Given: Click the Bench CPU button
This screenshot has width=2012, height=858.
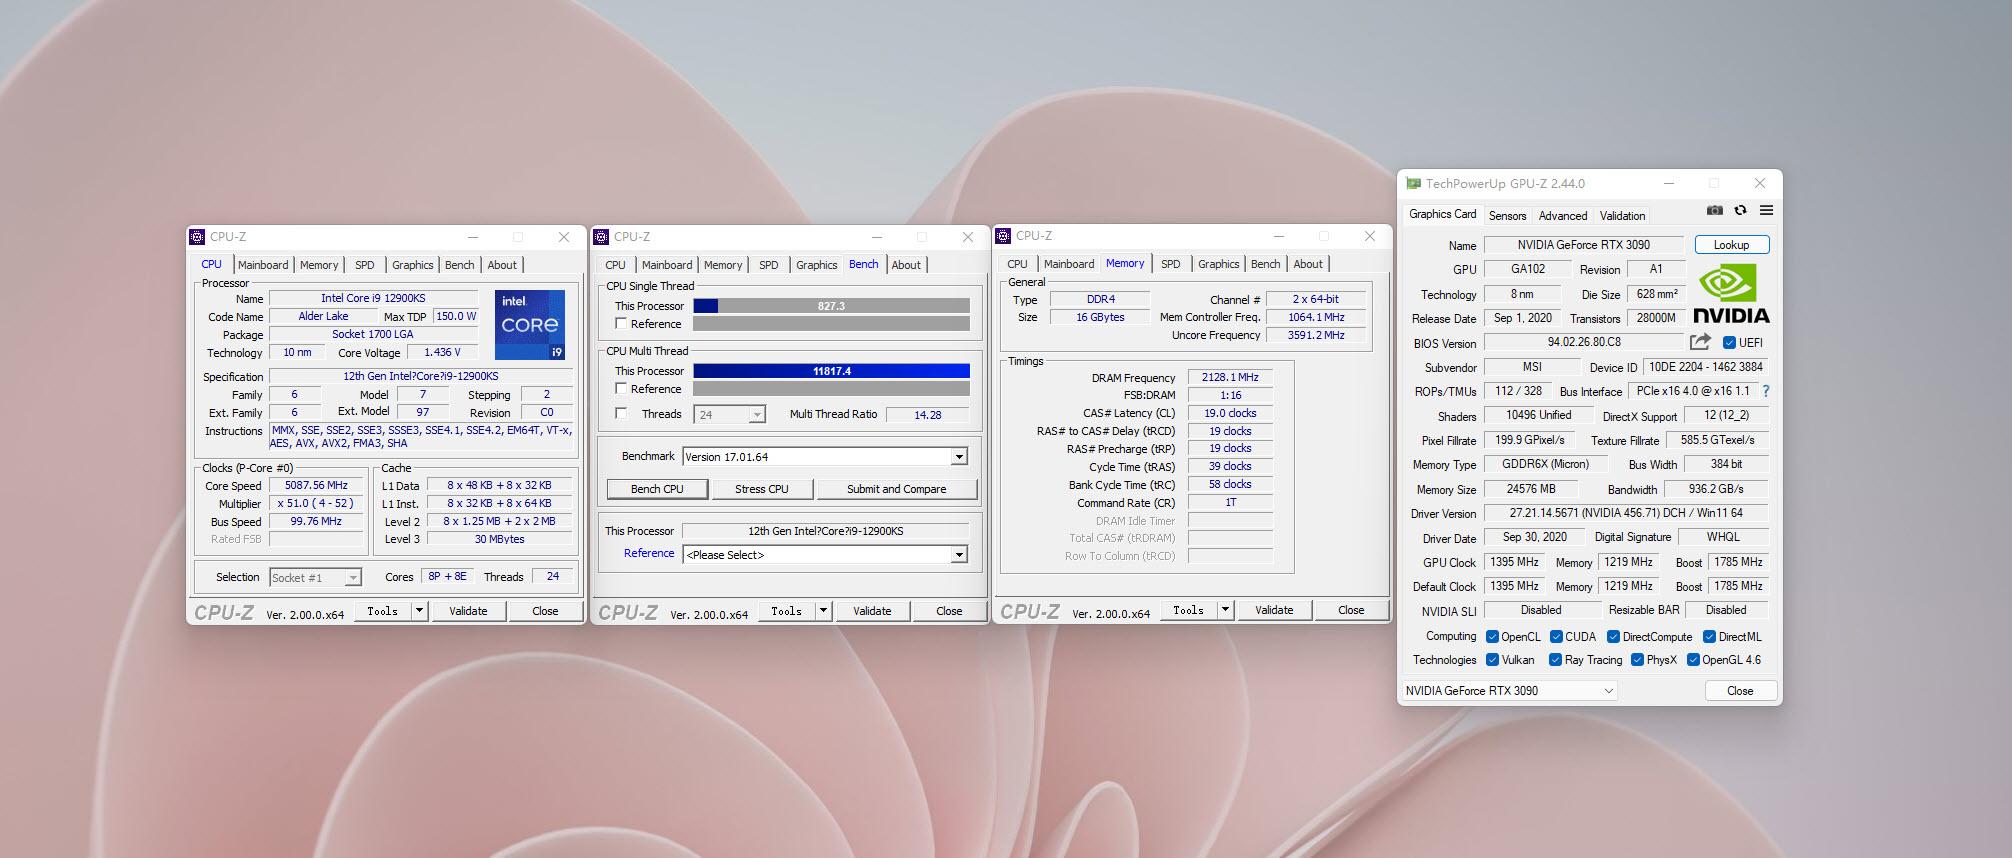Looking at the screenshot, I should point(657,489).
